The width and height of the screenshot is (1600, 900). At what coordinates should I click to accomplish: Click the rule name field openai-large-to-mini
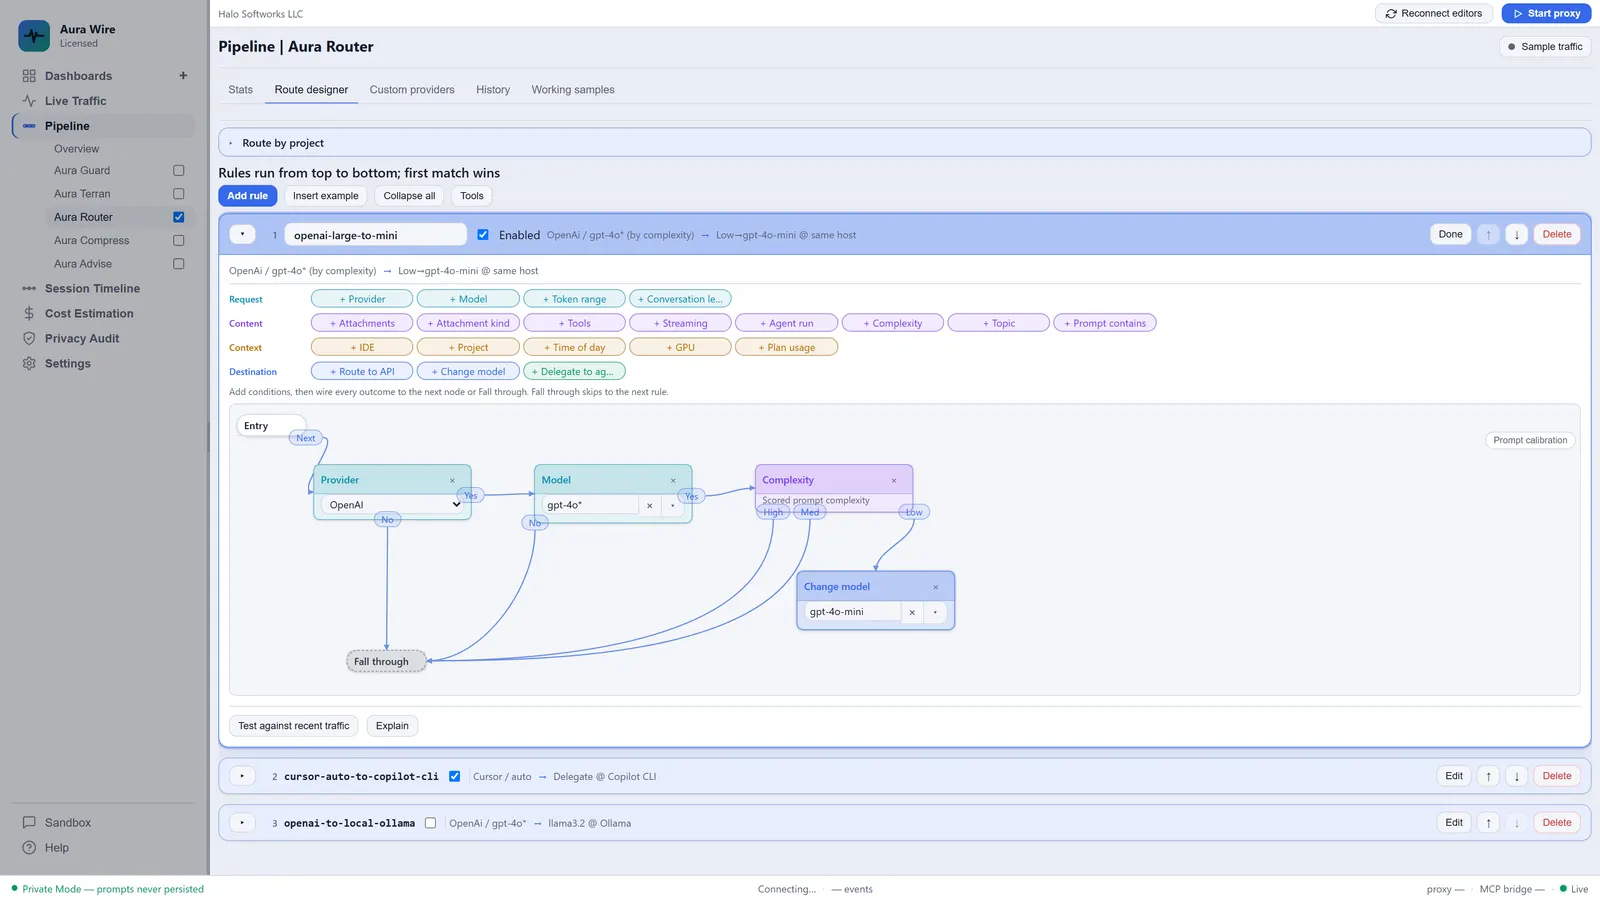tap(376, 235)
